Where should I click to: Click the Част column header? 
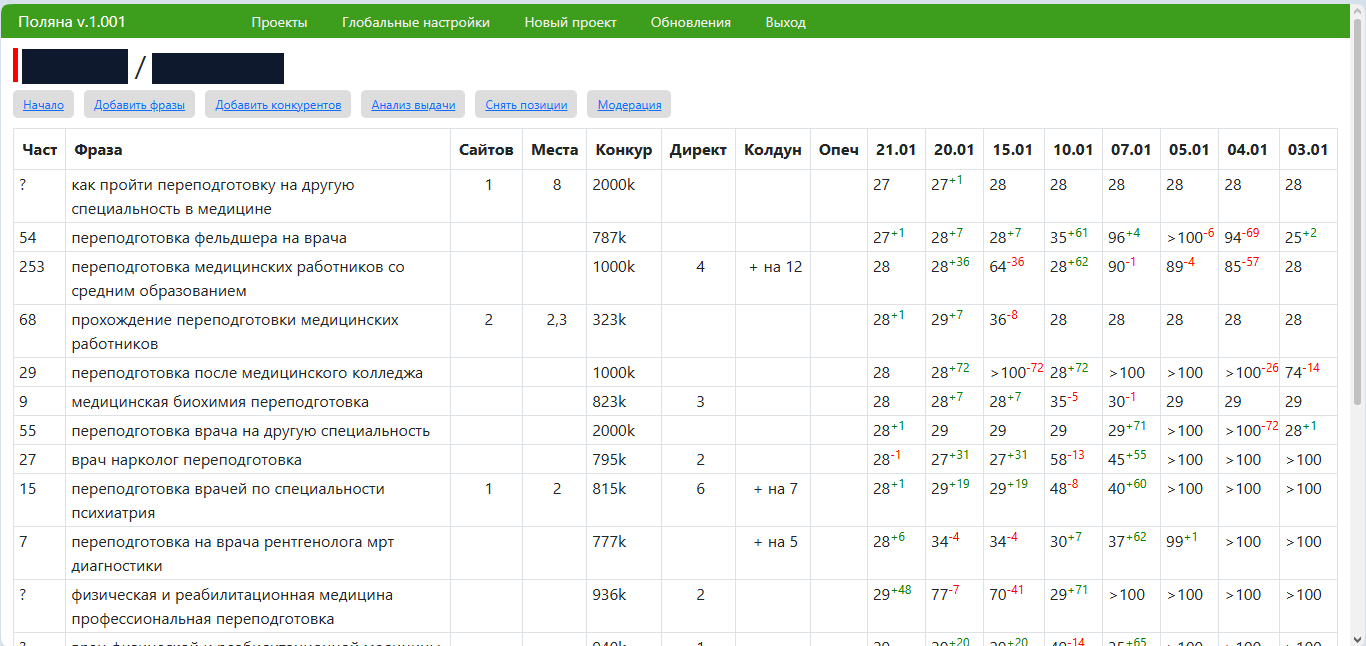pyautogui.click(x=39, y=150)
